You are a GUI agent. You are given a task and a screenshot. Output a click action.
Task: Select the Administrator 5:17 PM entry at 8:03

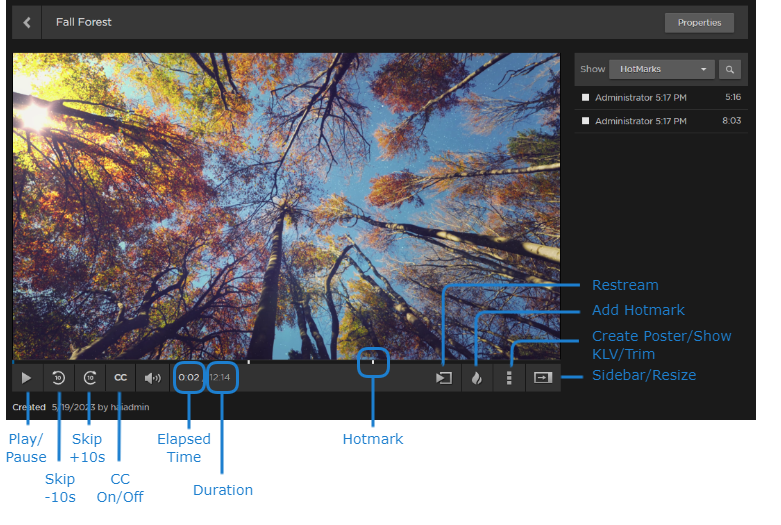[640, 121]
